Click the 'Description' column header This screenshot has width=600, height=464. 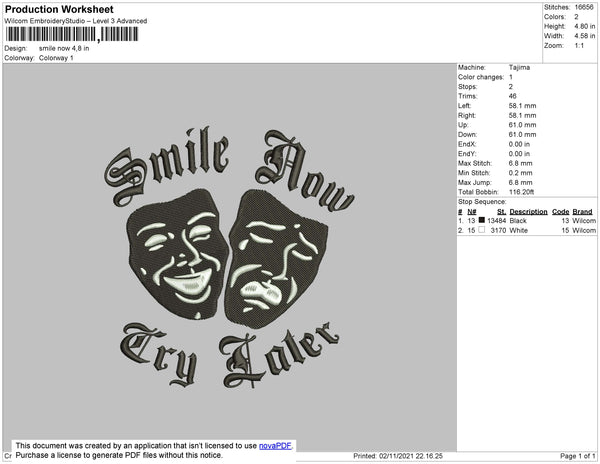(528, 212)
